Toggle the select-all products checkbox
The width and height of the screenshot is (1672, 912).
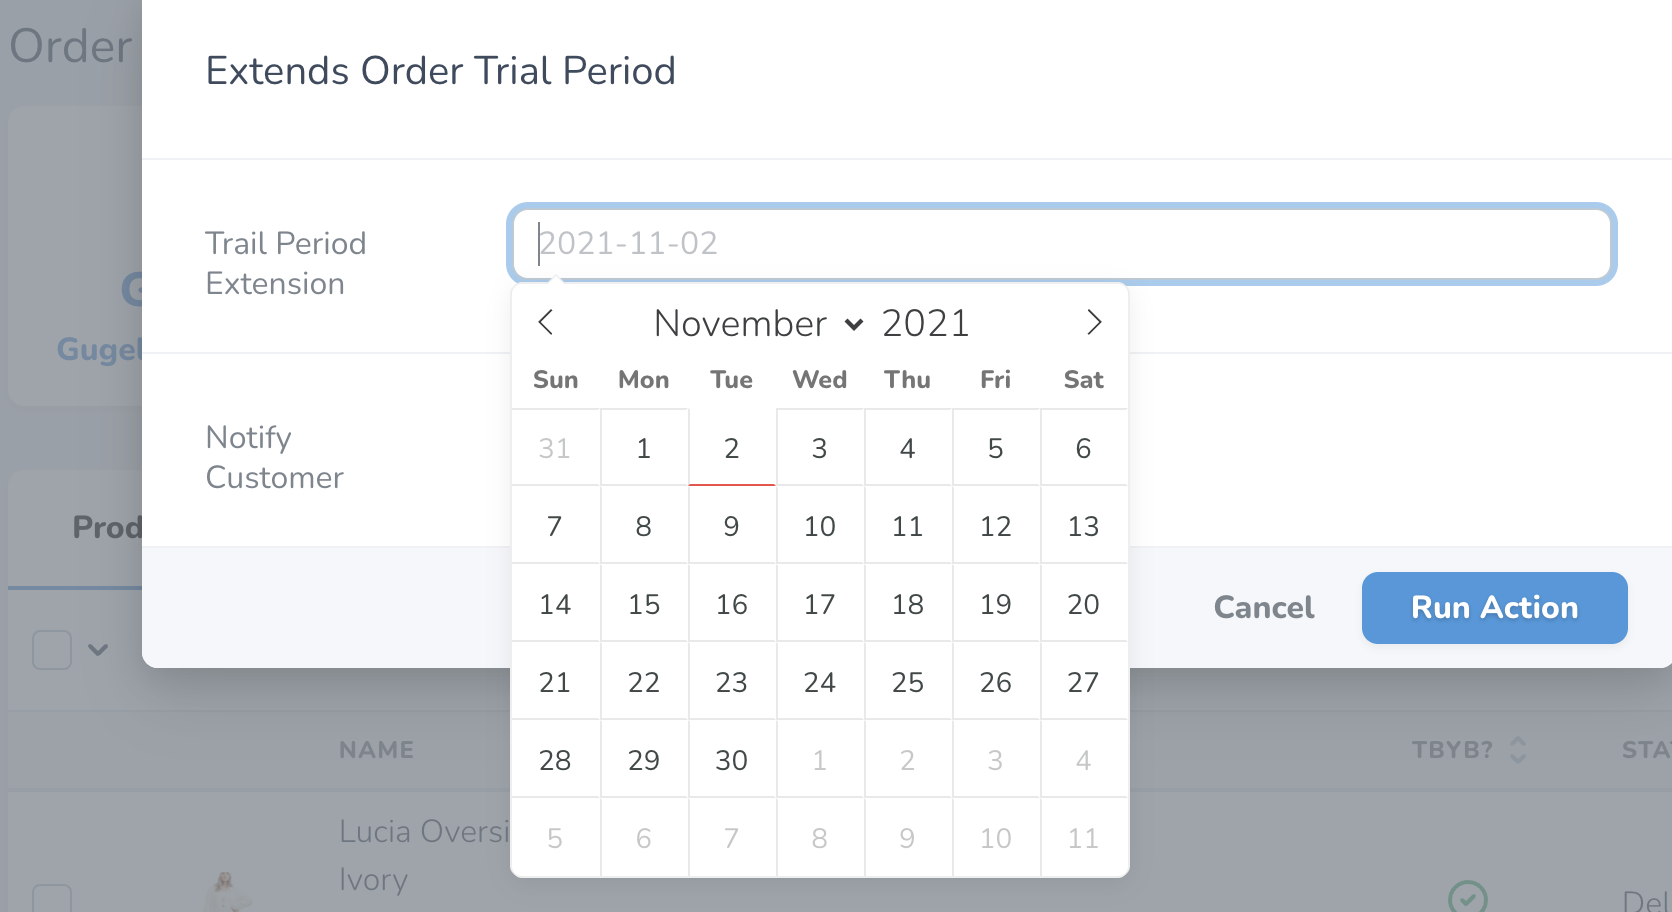(x=52, y=649)
